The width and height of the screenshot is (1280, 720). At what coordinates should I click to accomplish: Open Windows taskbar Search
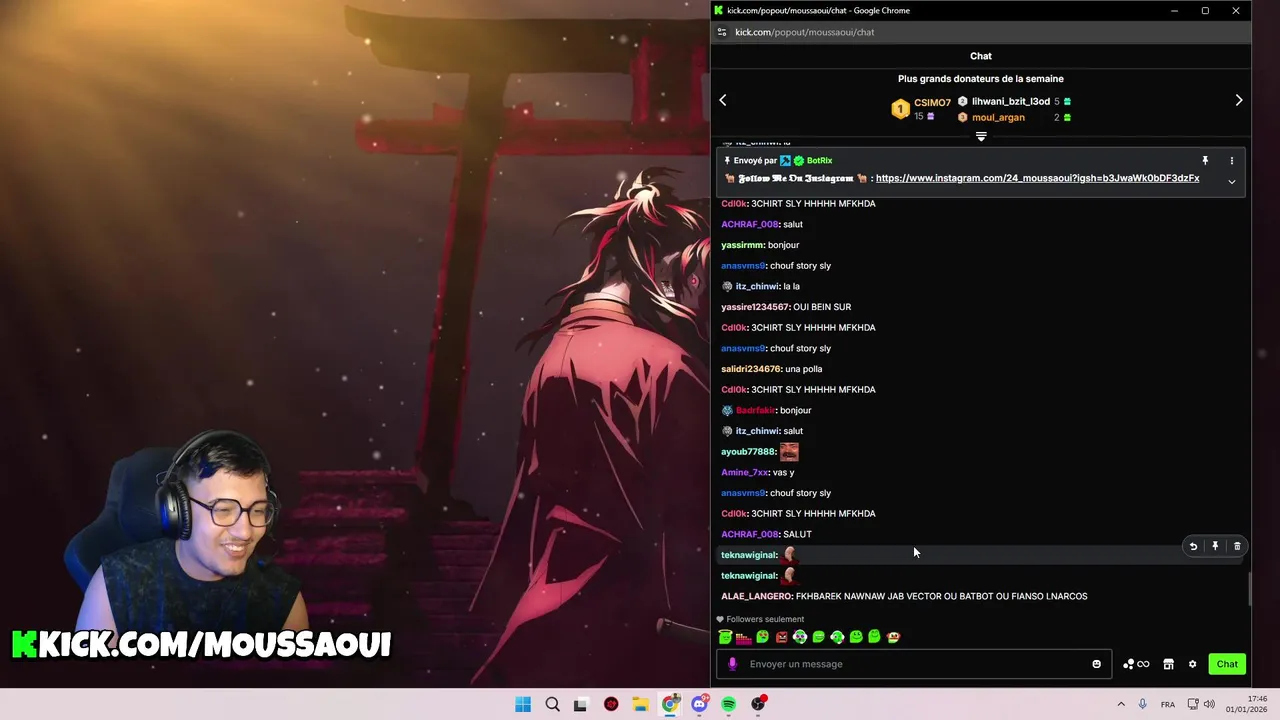click(x=552, y=704)
